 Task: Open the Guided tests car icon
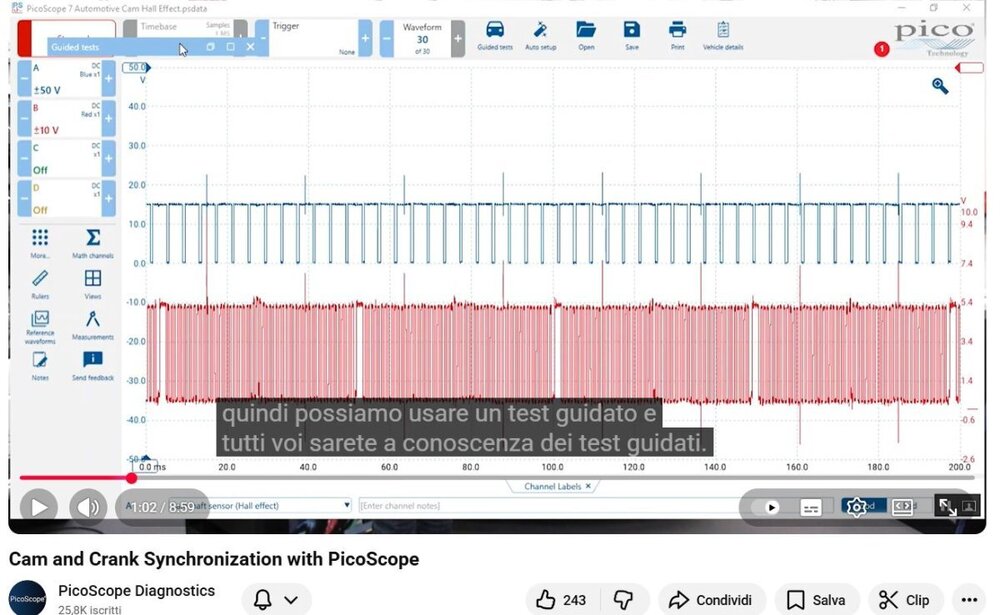pyautogui.click(x=494, y=31)
